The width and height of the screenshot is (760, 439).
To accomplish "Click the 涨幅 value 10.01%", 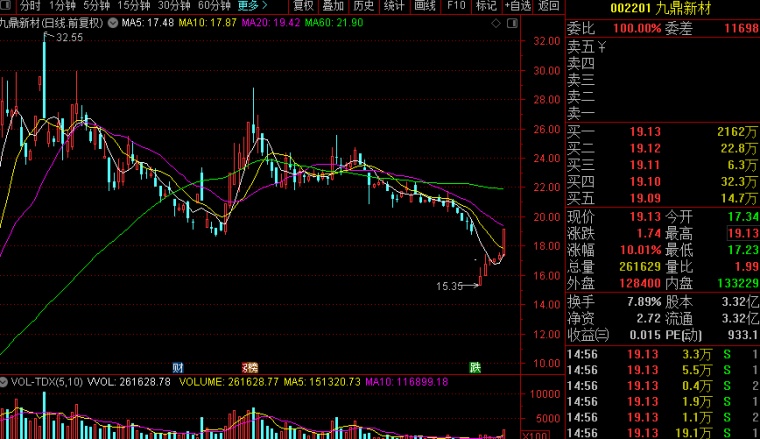I will click(x=641, y=250).
